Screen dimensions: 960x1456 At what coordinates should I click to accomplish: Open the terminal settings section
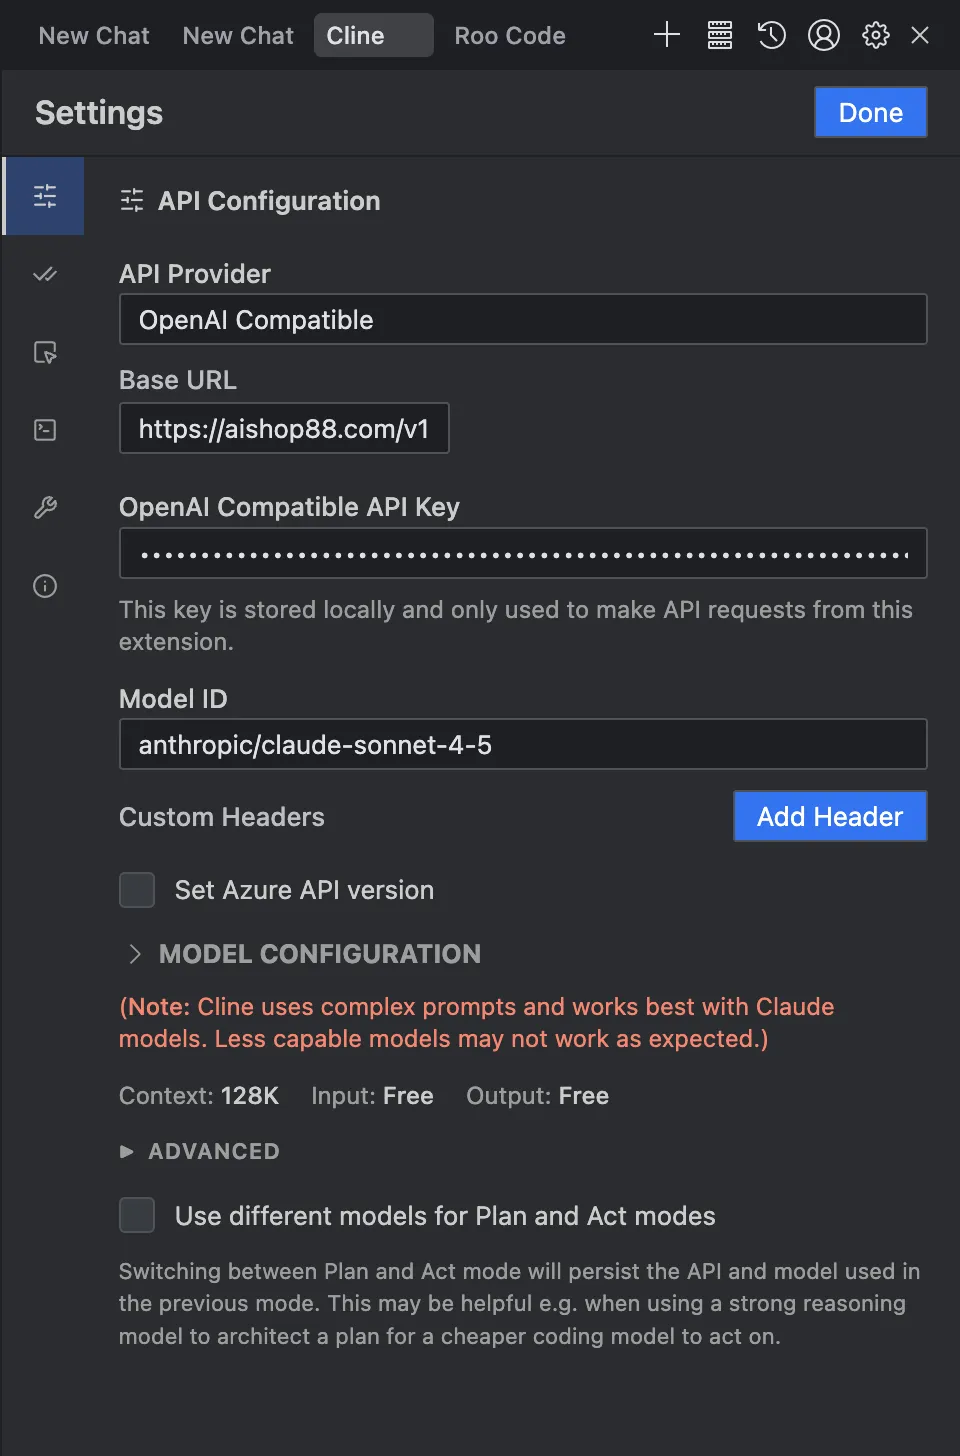click(43, 429)
